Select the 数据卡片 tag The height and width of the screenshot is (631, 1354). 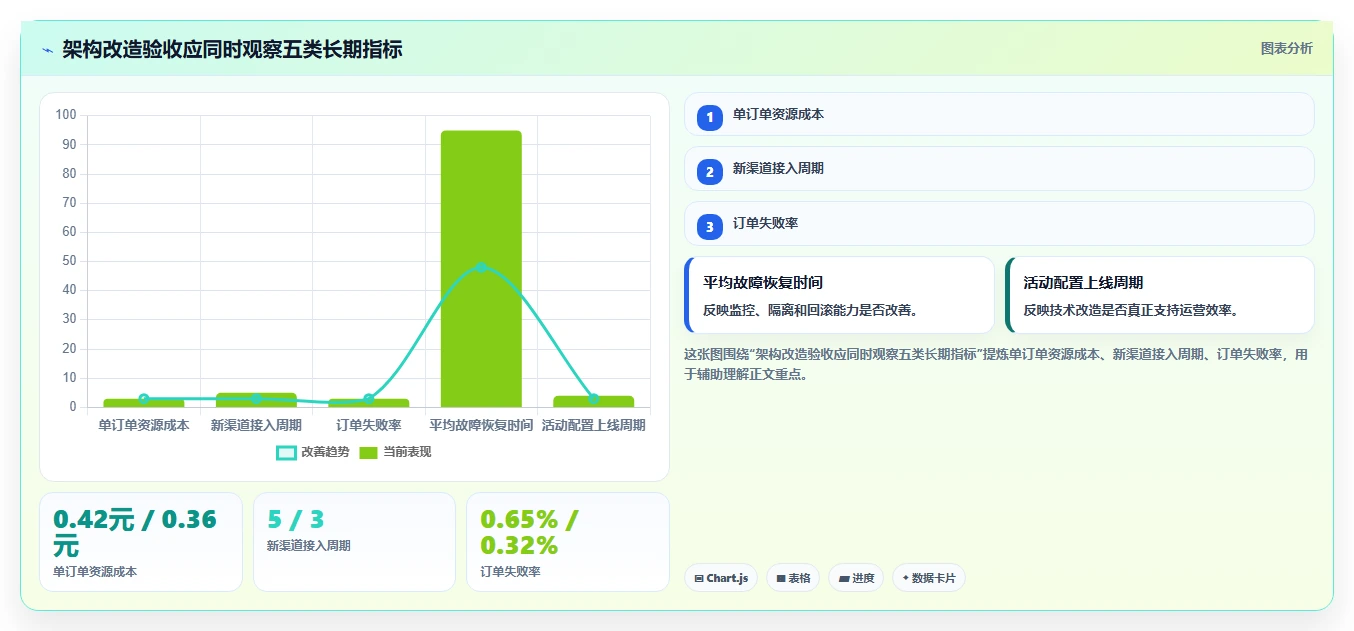click(x=929, y=578)
